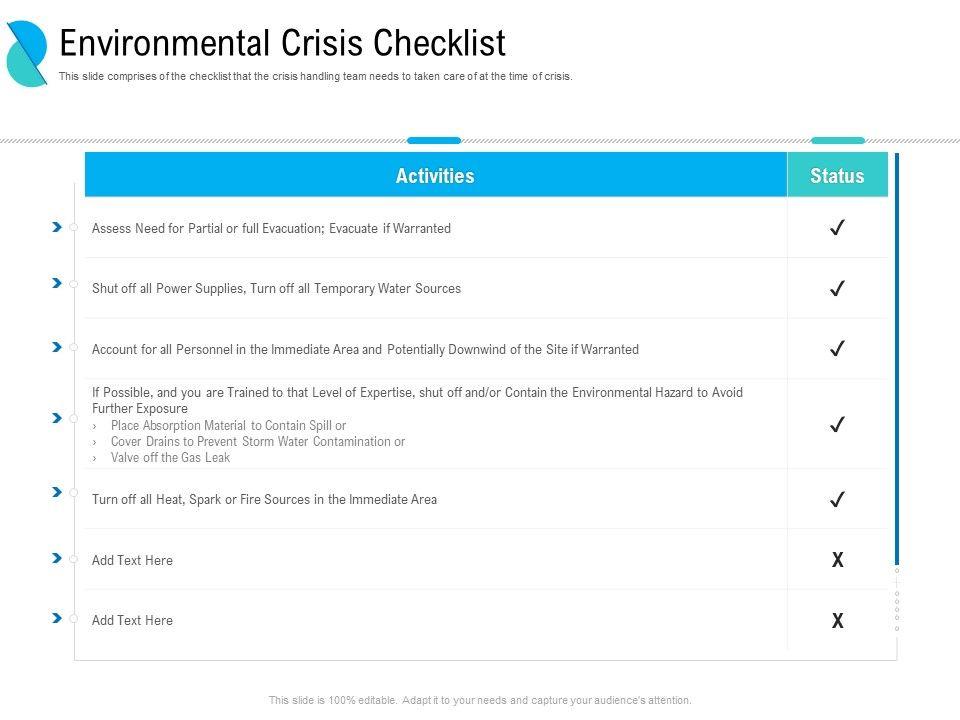The height and width of the screenshot is (720, 960).
Task: Toggle the checkmark for the evacuation row
Action: point(838,228)
